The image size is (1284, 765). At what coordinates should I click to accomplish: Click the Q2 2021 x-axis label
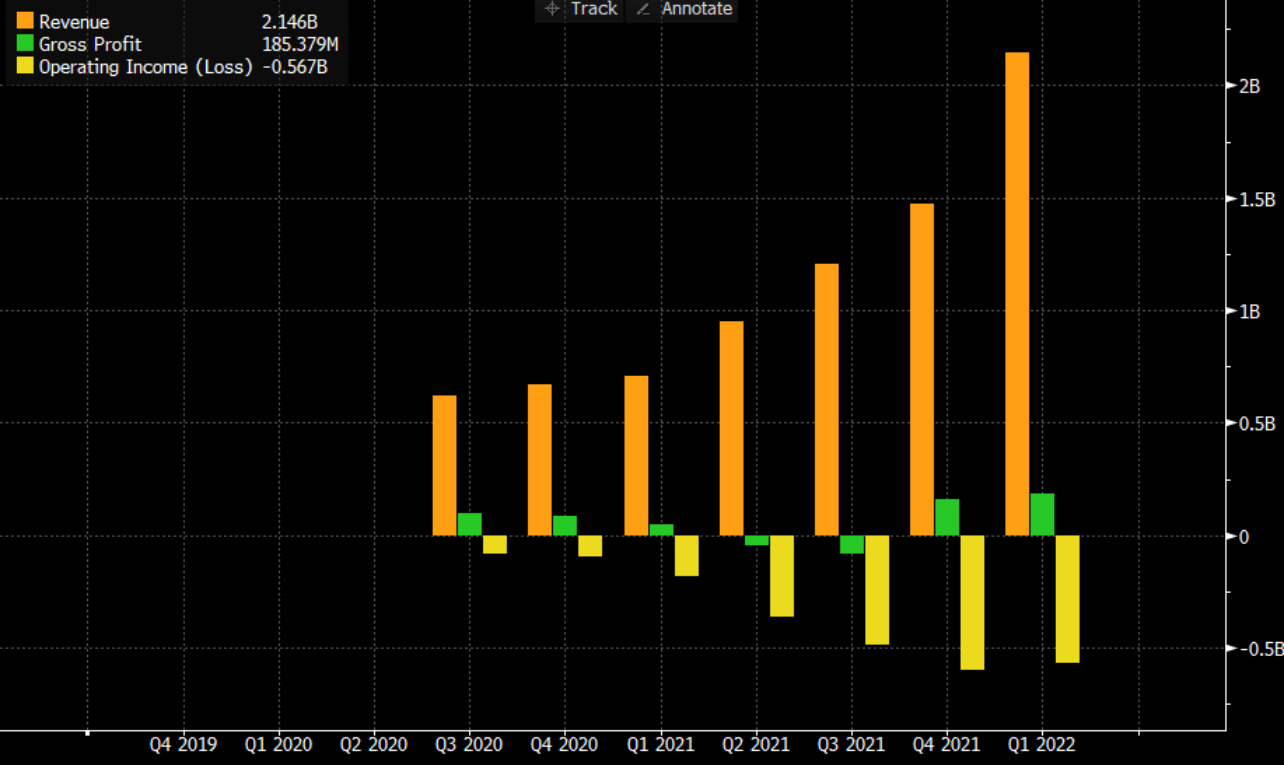(x=755, y=745)
